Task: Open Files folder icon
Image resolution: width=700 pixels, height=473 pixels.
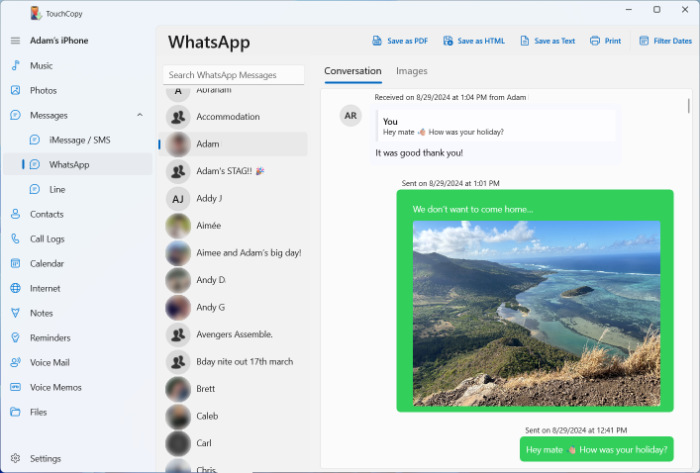Action: pyautogui.click(x=15, y=412)
